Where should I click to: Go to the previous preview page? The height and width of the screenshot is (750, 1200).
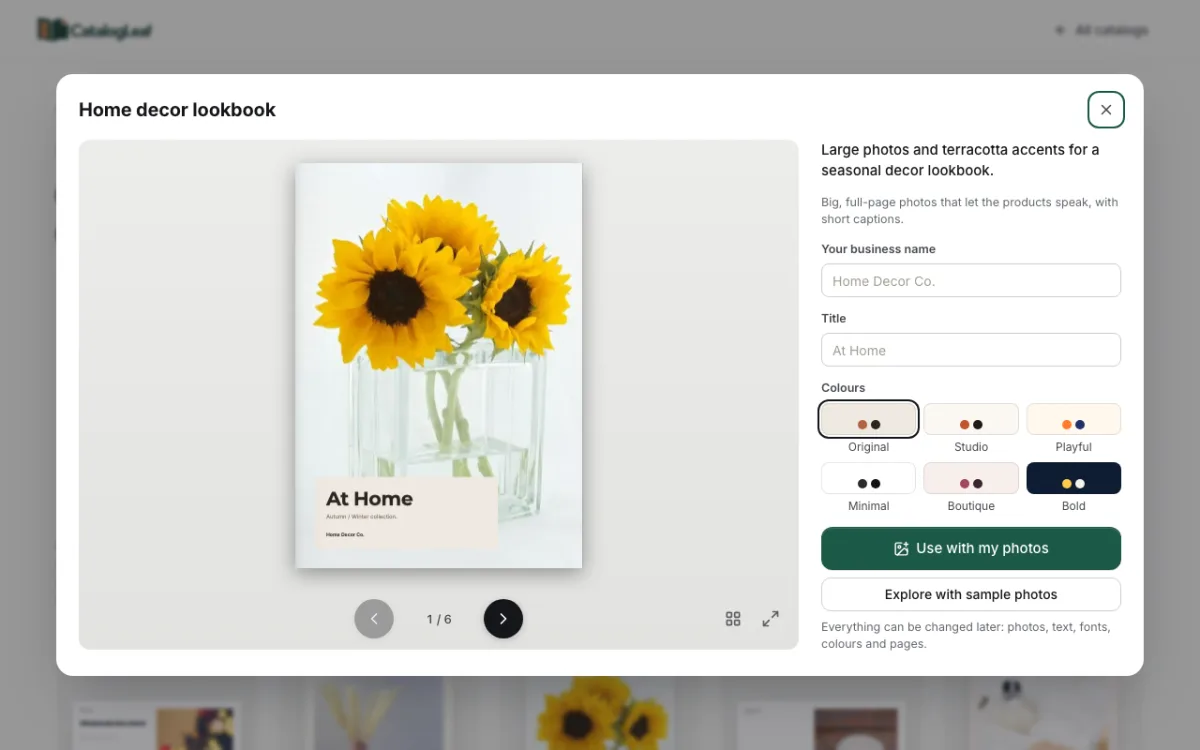374,619
